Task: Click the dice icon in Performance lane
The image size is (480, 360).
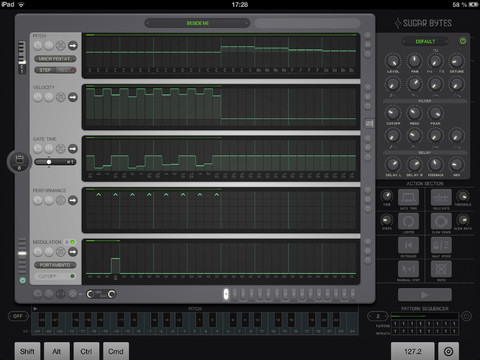Action: (60, 200)
